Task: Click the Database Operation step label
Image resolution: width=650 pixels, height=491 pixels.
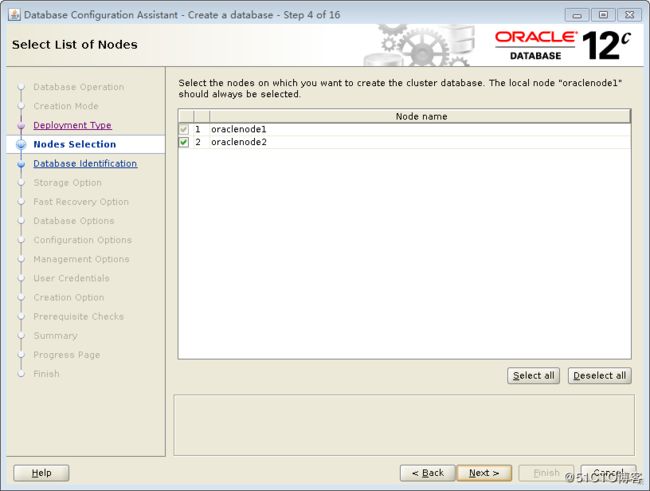Action: pos(79,87)
